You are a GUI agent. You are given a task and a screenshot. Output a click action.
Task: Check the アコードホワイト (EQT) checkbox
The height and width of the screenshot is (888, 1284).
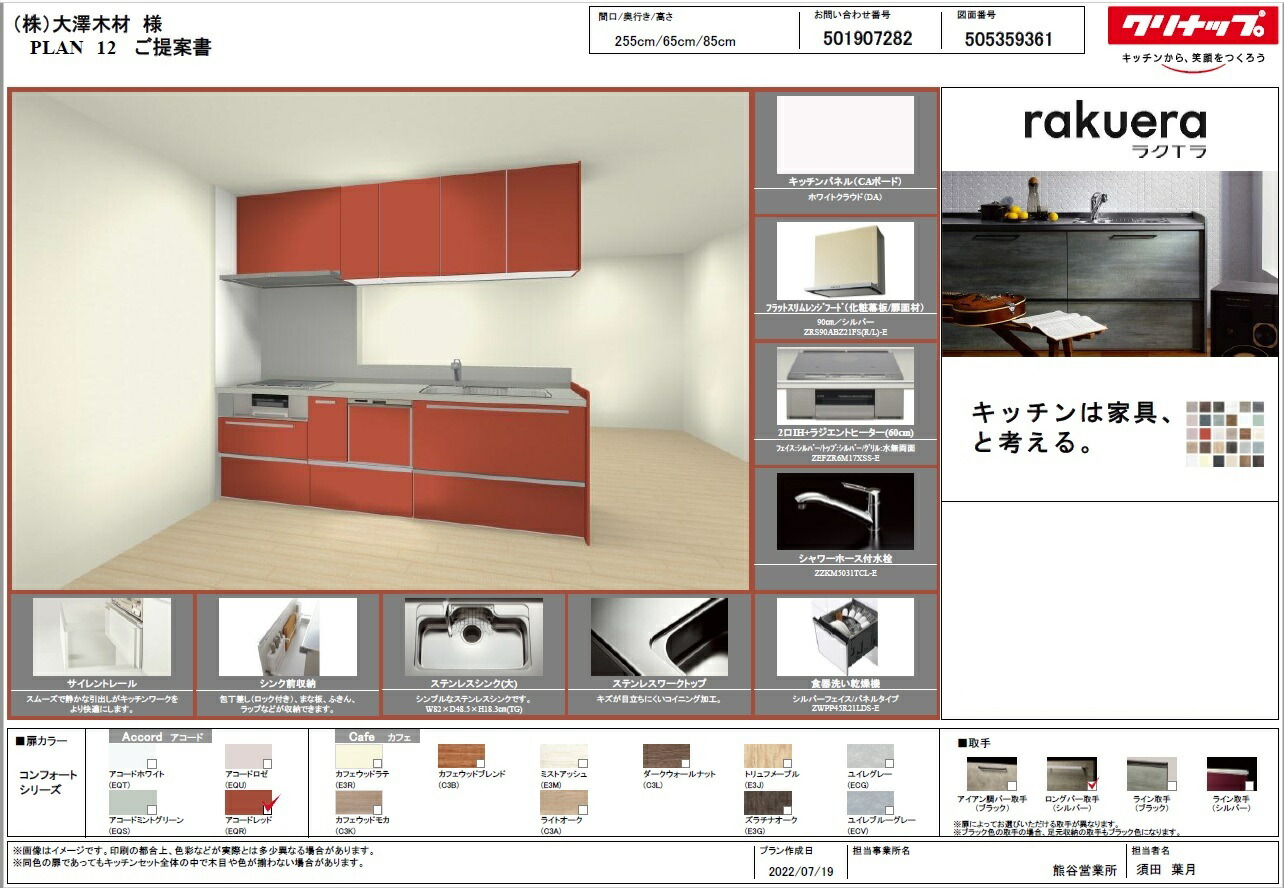(x=150, y=763)
